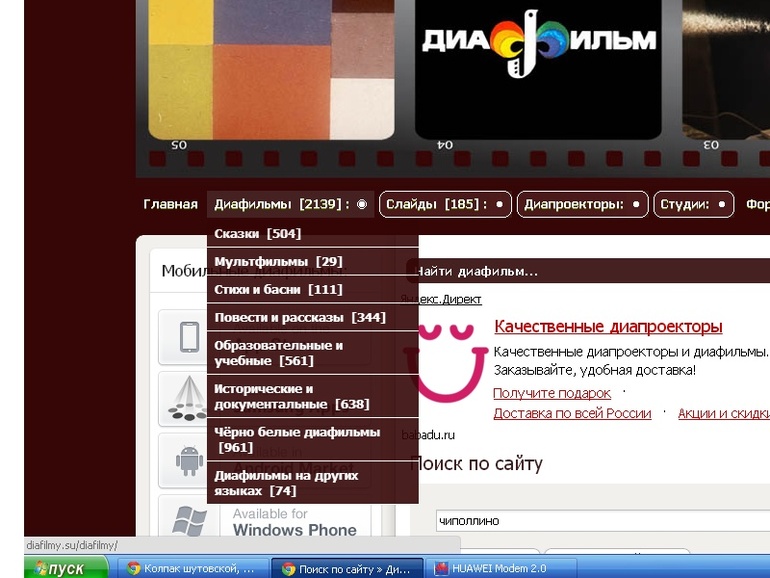Expand the Слайды [185] dropdown
The height and width of the screenshot is (578, 770).
[x=445, y=204]
